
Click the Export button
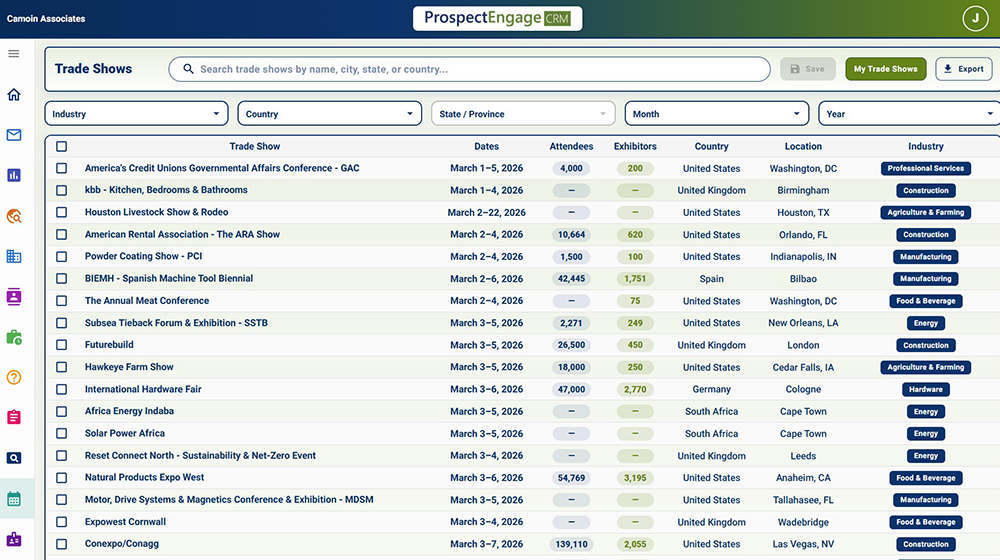pyautogui.click(x=963, y=69)
